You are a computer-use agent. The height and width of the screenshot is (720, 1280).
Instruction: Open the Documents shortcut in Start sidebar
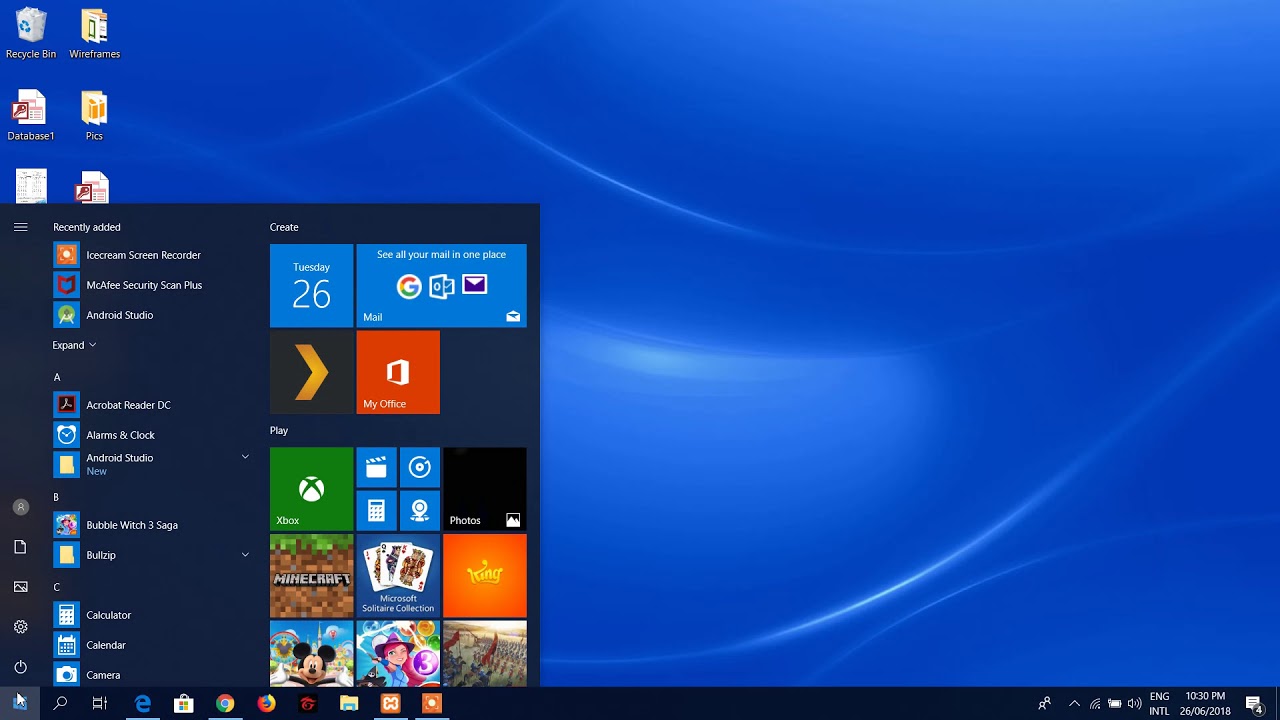pyautogui.click(x=20, y=547)
